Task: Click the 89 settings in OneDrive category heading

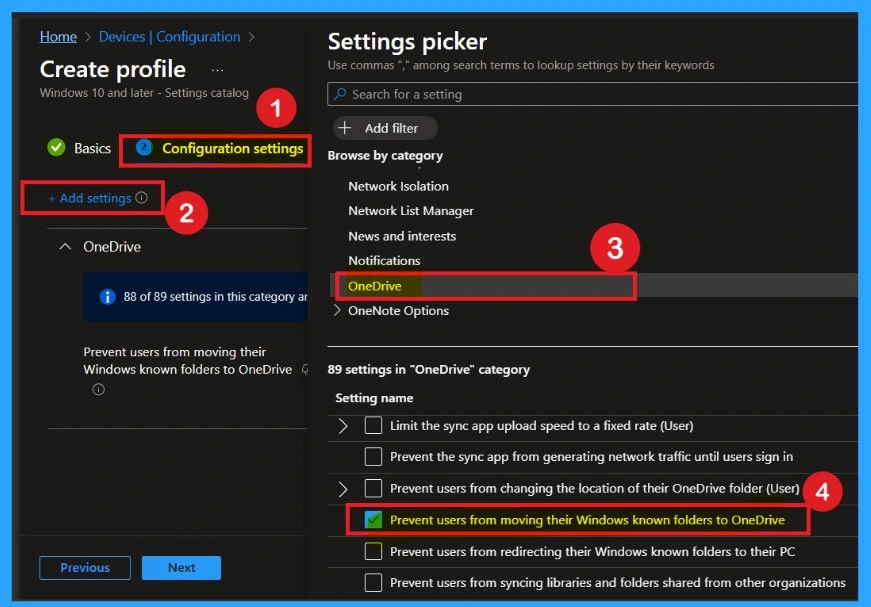Action: 428,370
